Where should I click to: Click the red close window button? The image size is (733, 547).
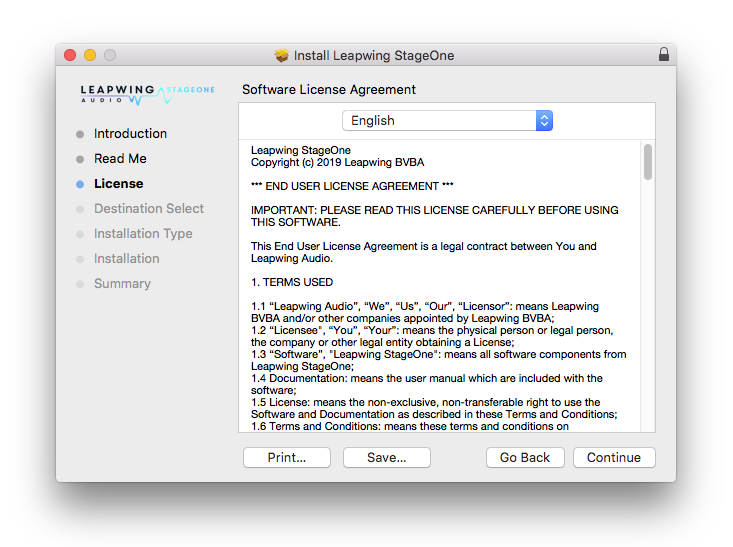70,55
